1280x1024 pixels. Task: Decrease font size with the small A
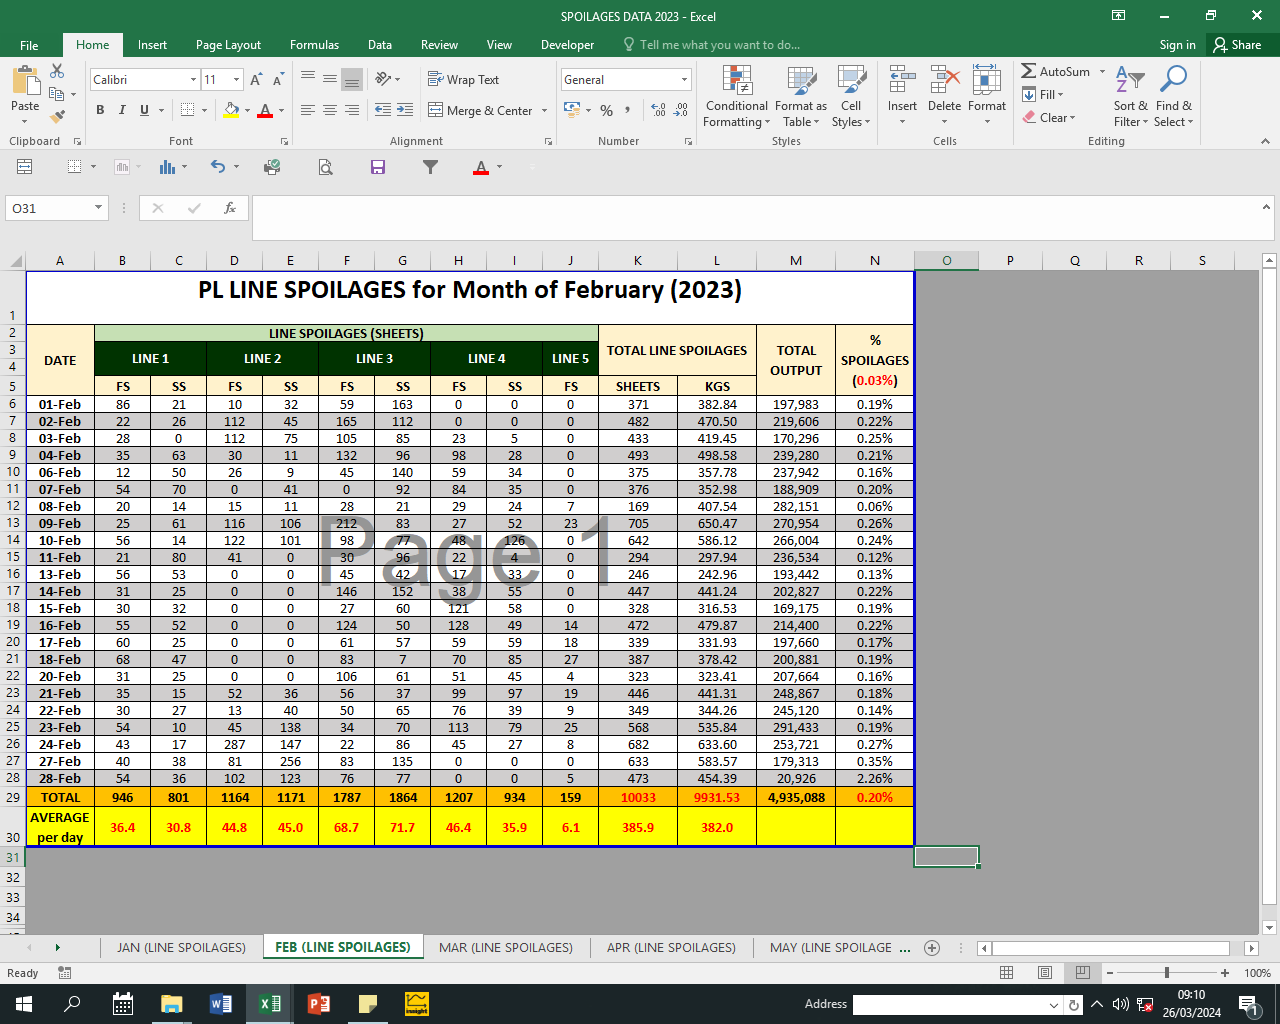tap(277, 79)
